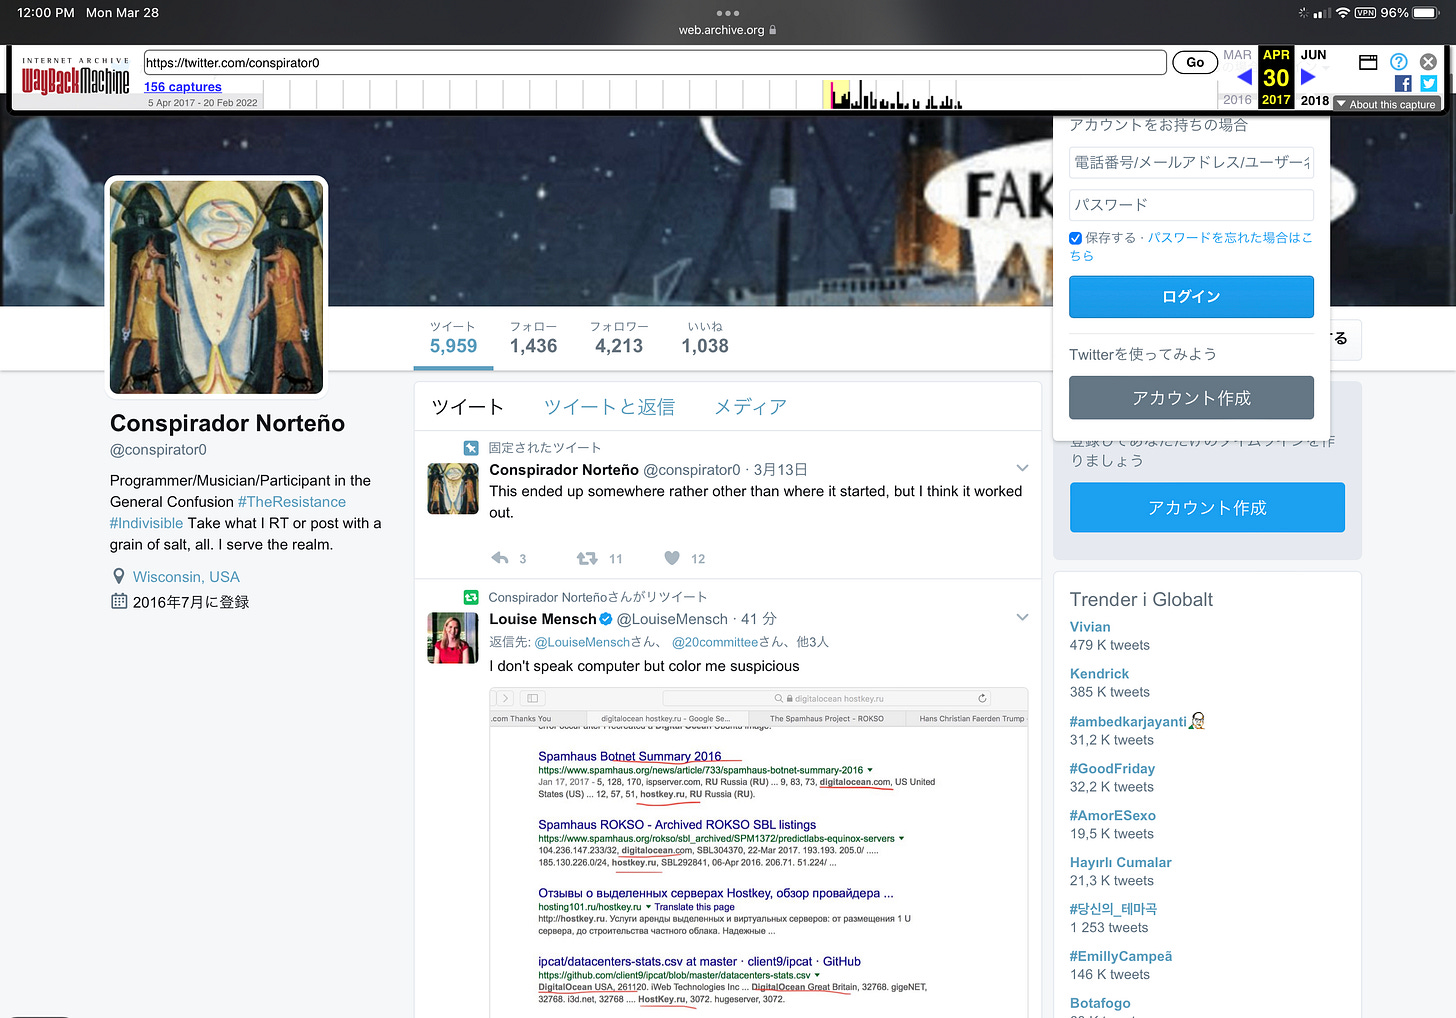The width and height of the screenshot is (1456, 1018).
Task: Open the embedded search results screenshot
Action: tap(759, 852)
